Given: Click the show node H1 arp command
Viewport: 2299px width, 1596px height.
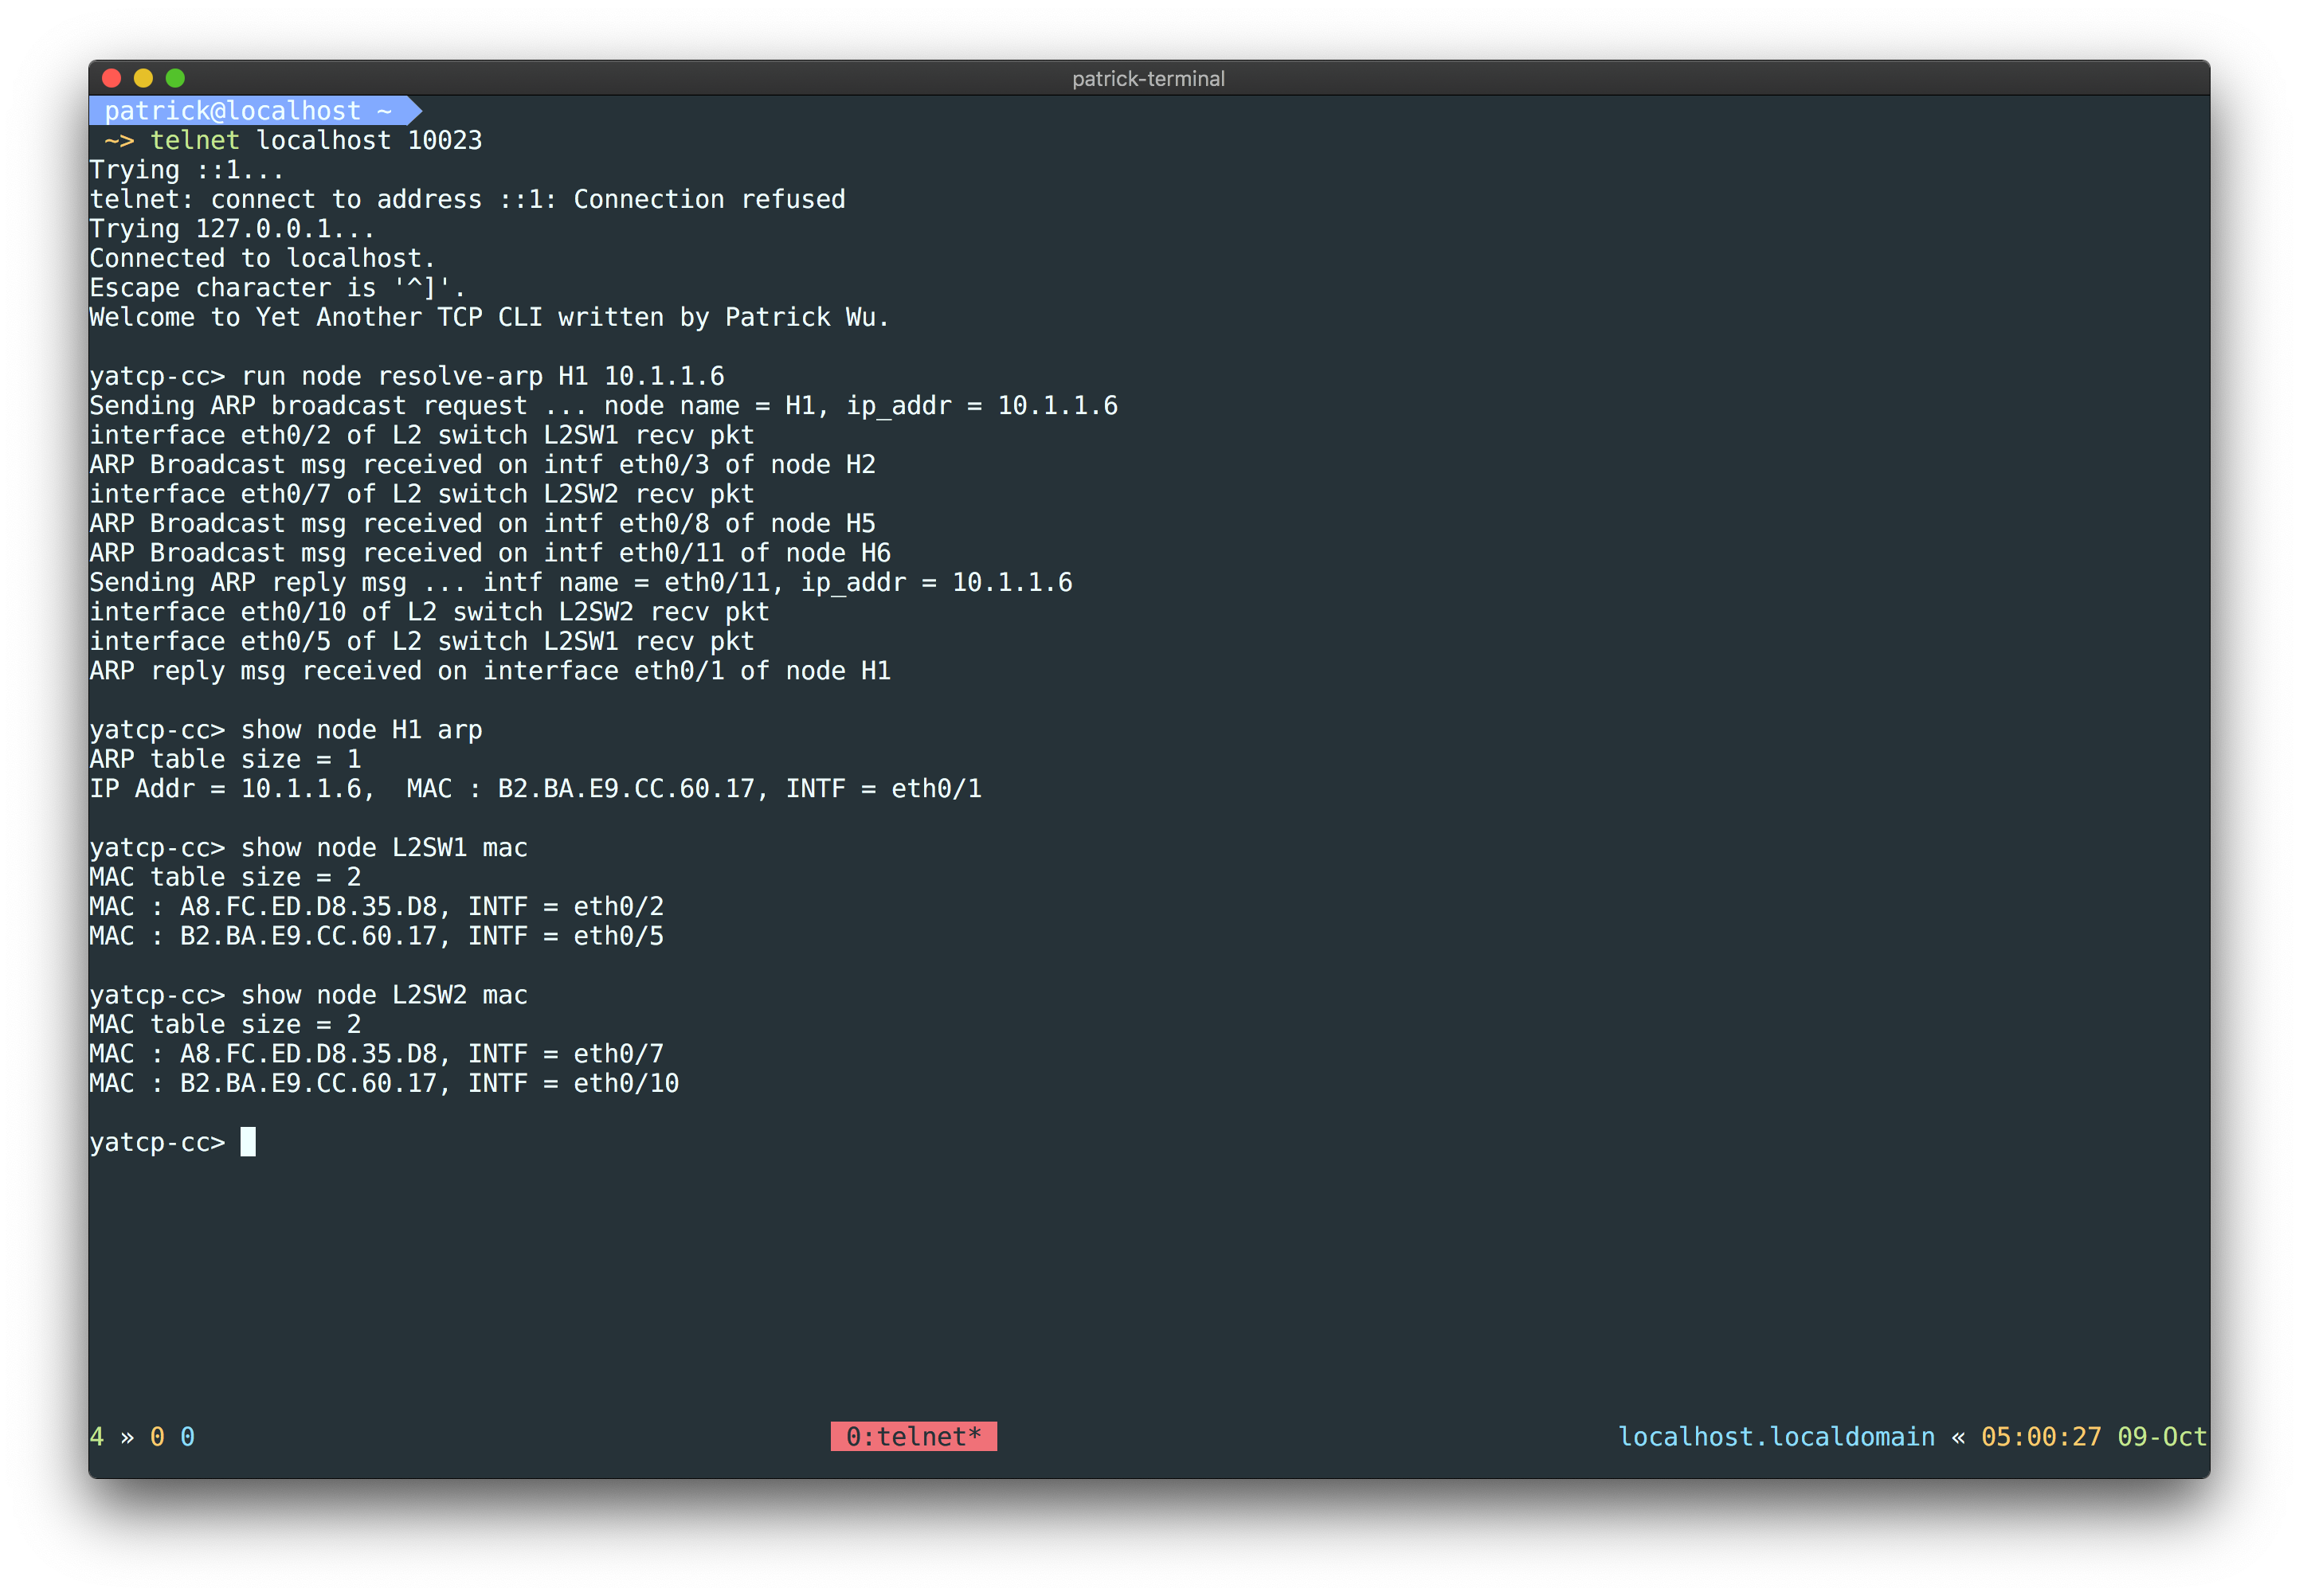Looking at the screenshot, I should [x=361, y=730].
